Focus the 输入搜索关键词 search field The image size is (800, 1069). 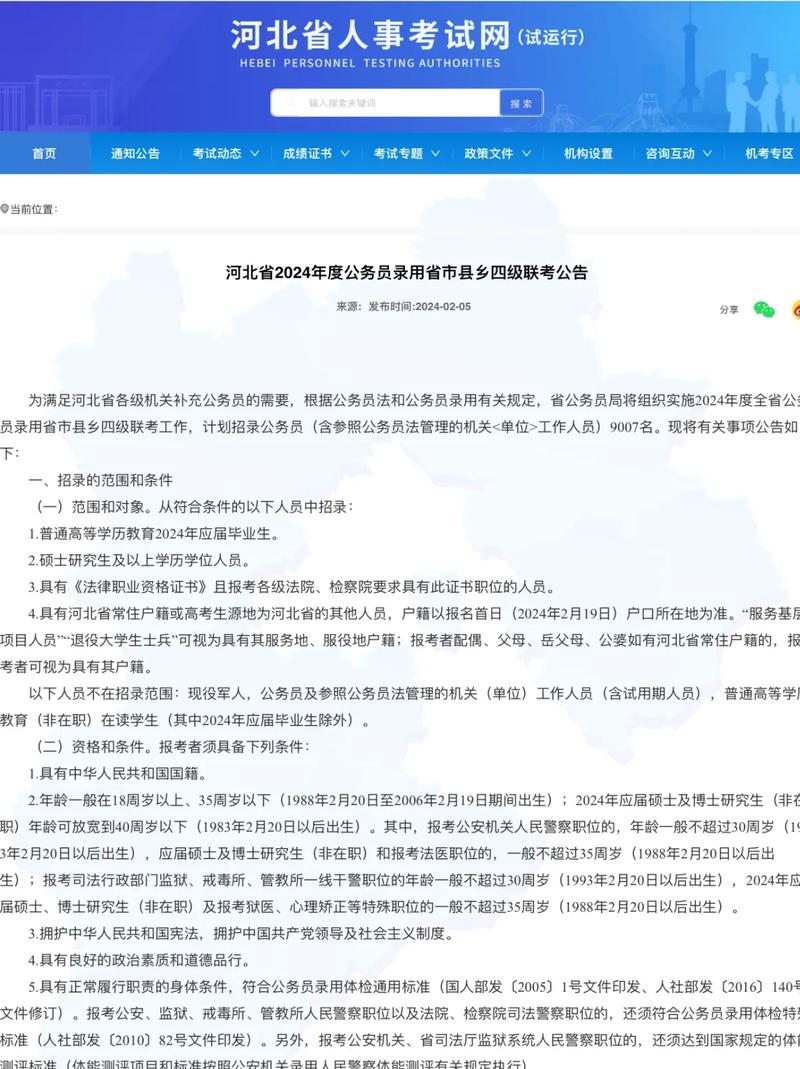(x=385, y=103)
